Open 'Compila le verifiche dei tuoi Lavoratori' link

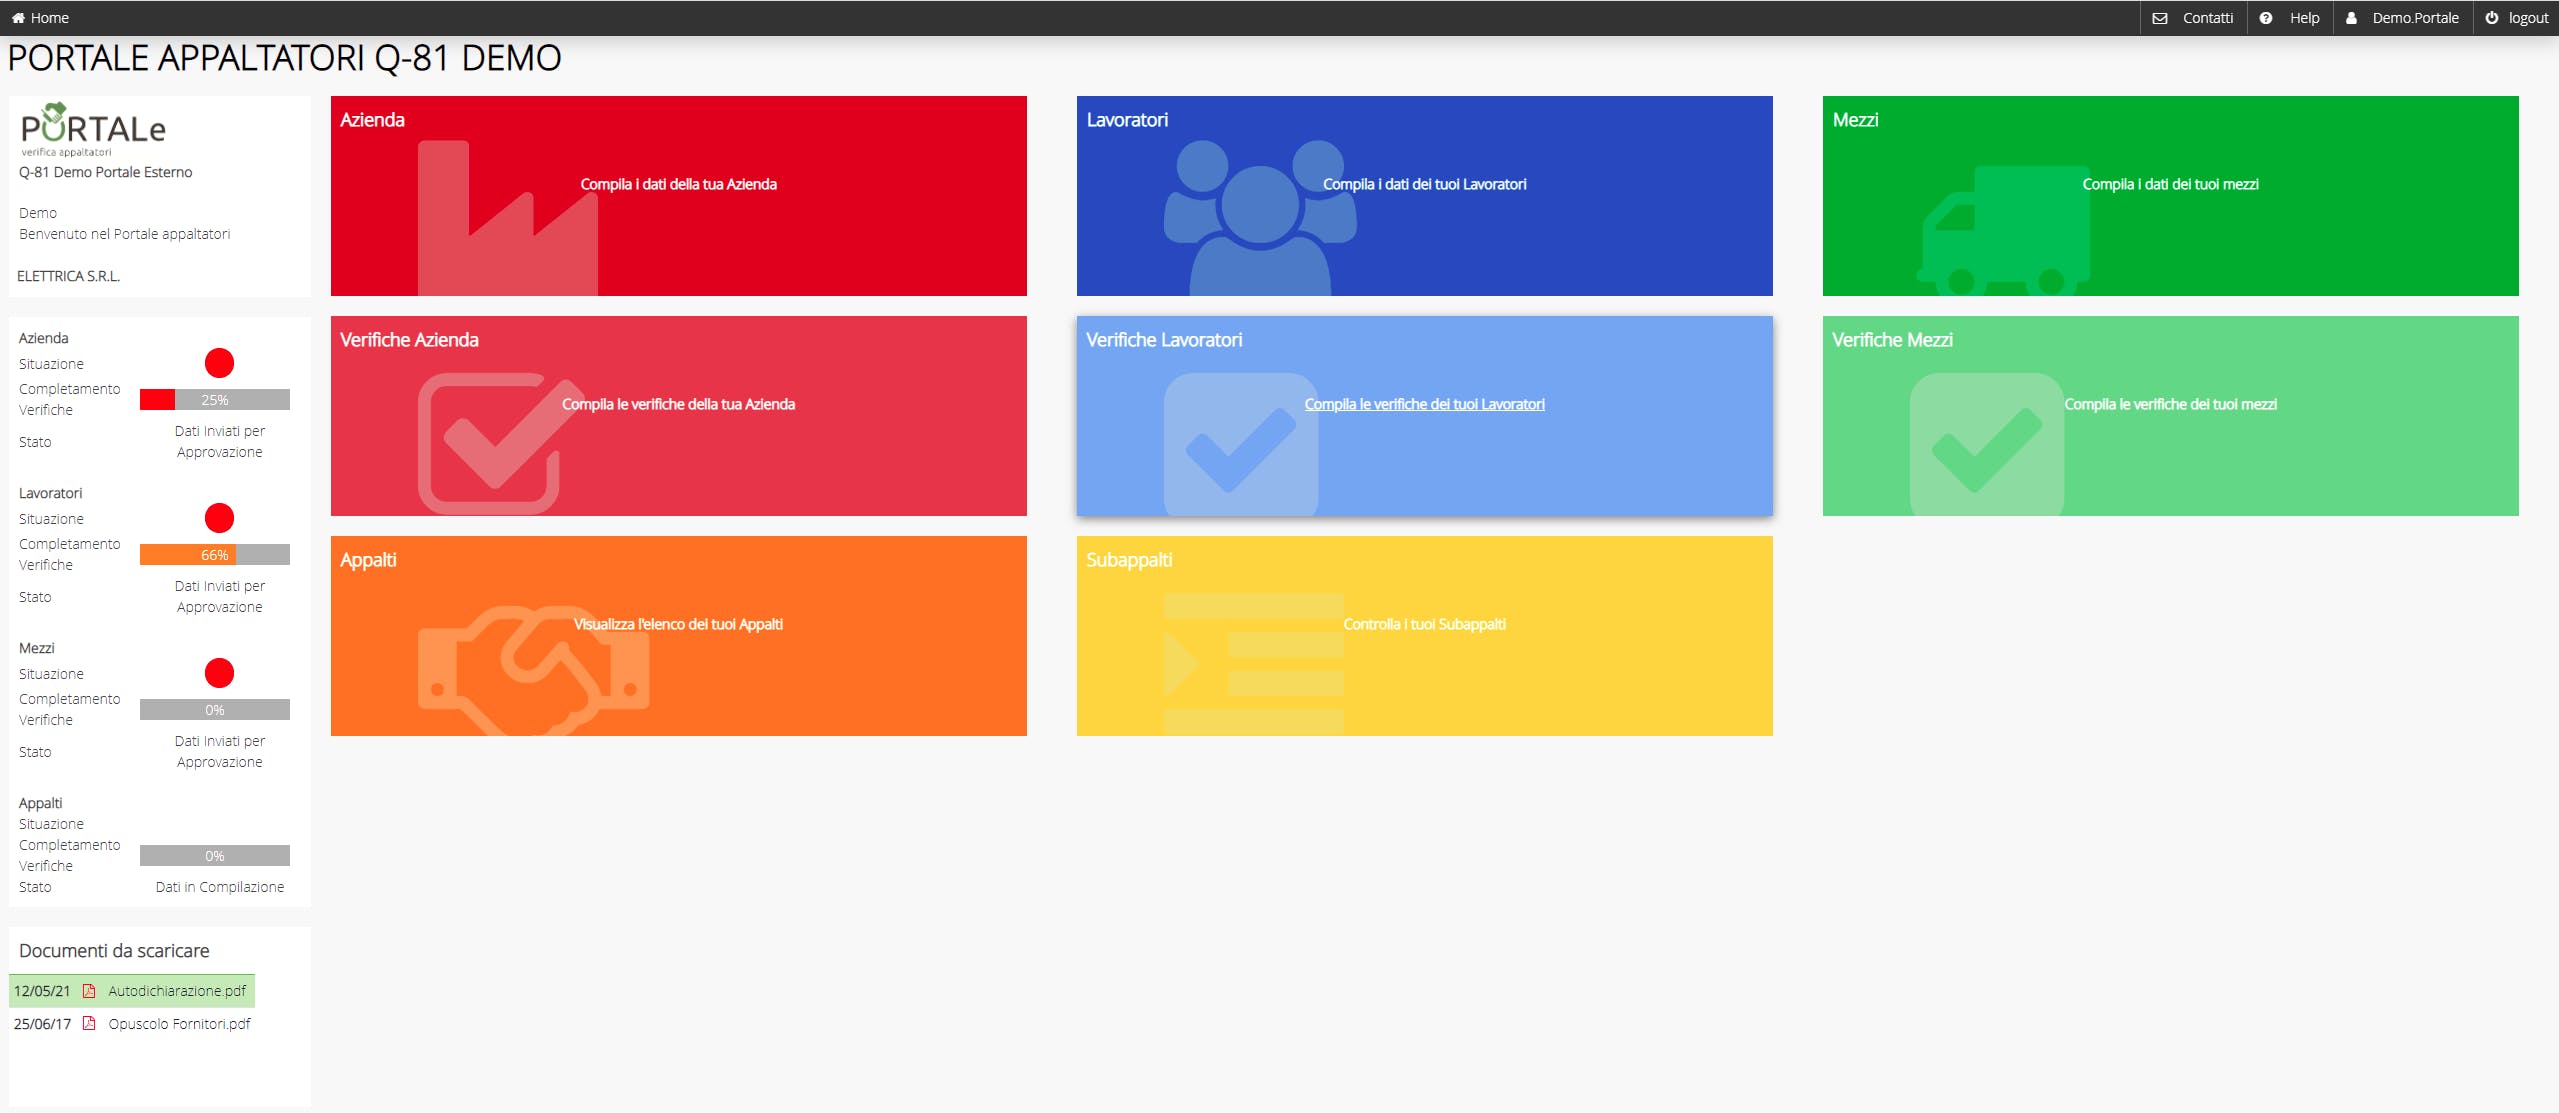pyautogui.click(x=1424, y=404)
